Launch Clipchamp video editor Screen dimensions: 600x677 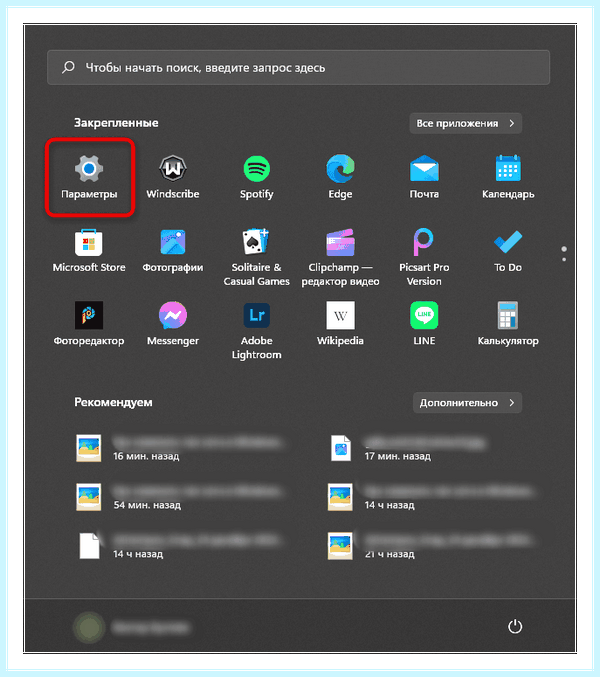point(340,258)
